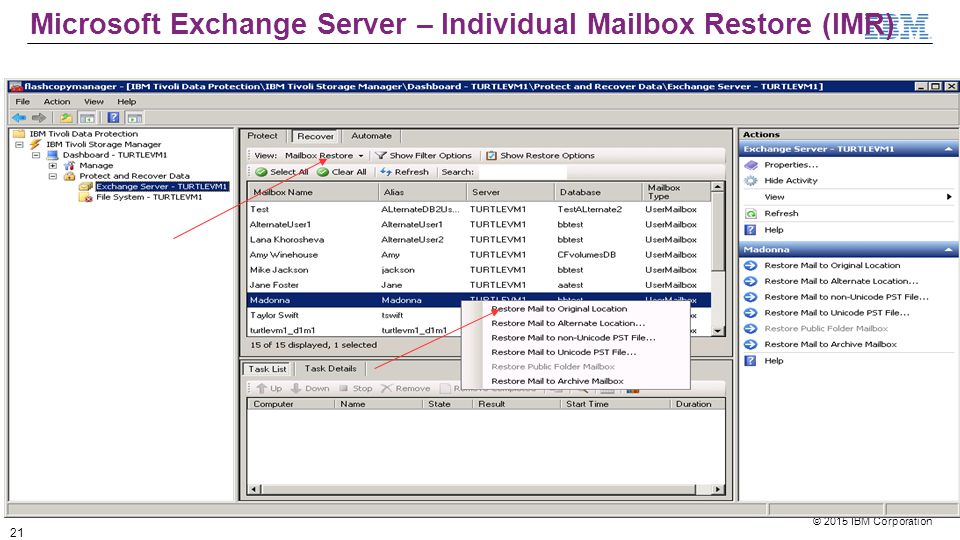Image resolution: width=960 pixels, height=540 pixels.
Task: Sort by the Mailbox Name column header
Action: [313, 192]
